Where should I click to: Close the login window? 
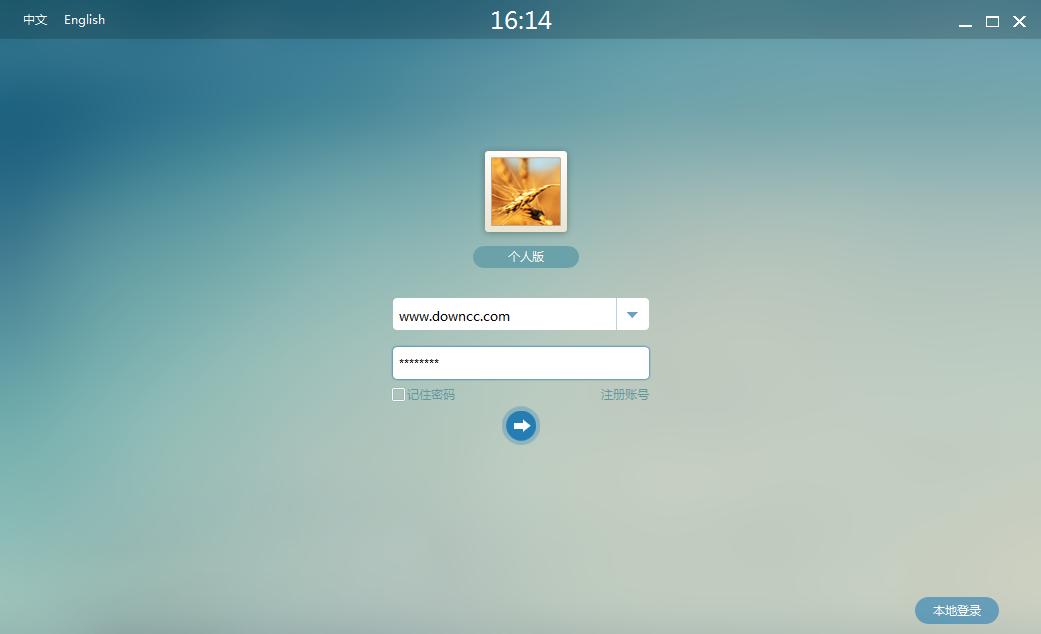pyautogui.click(x=1019, y=21)
